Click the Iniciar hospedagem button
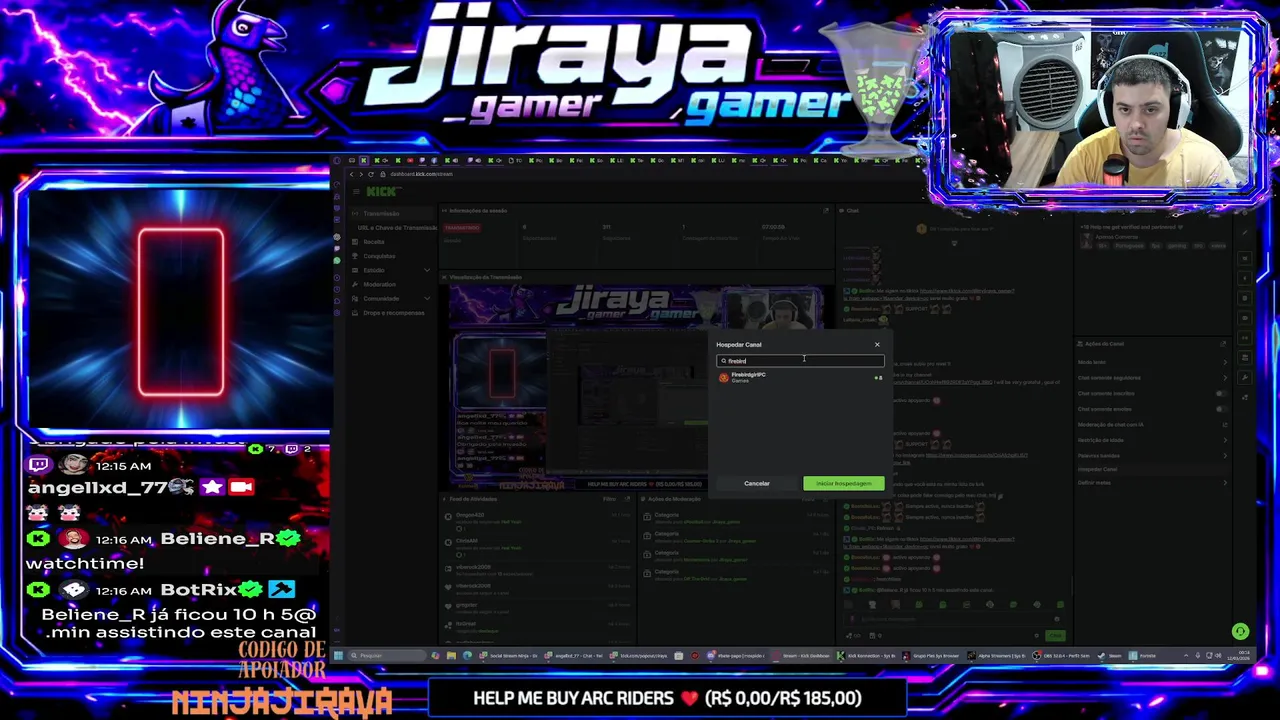1280x720 pixels. pos(843,484)
